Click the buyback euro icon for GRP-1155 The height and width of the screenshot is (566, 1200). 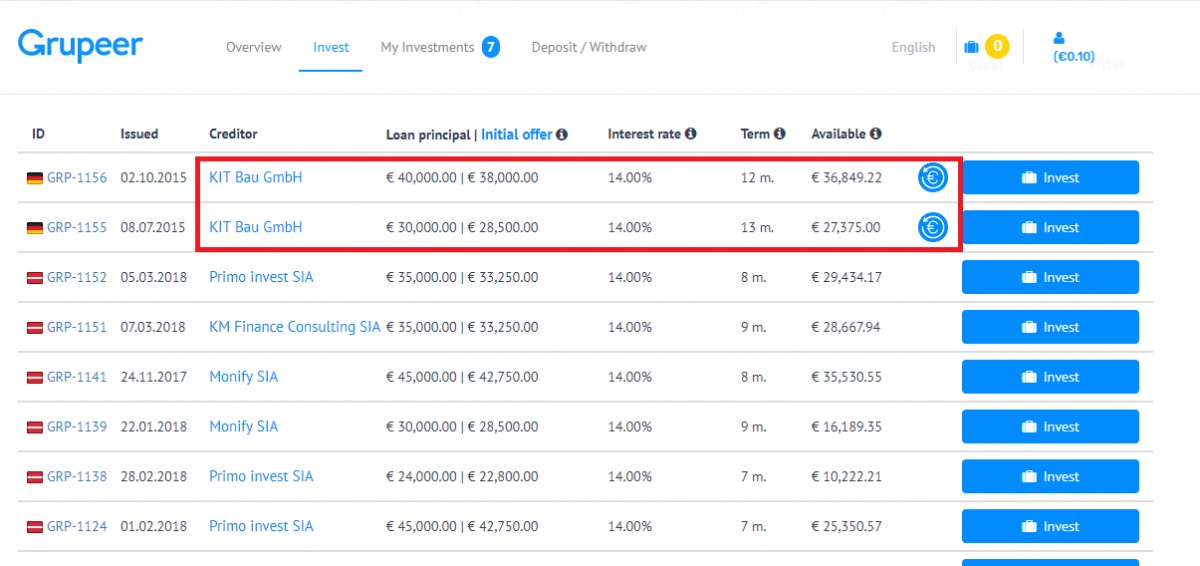pos(932,227)
